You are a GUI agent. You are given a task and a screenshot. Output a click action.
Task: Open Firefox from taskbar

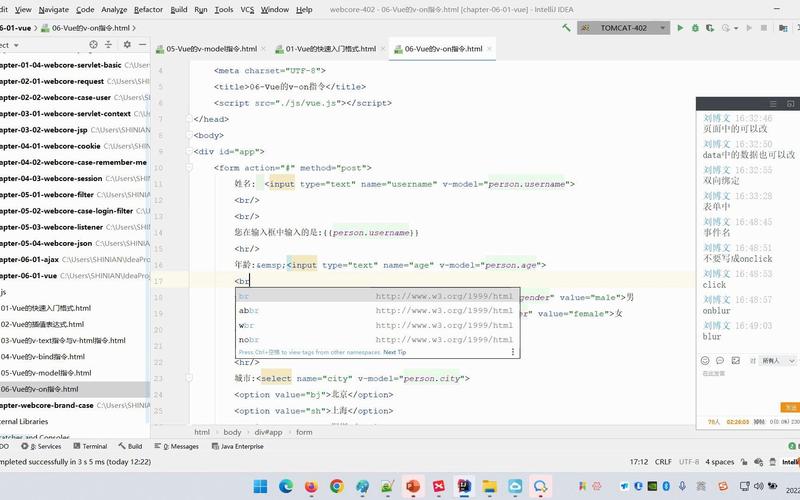point(311,486)
